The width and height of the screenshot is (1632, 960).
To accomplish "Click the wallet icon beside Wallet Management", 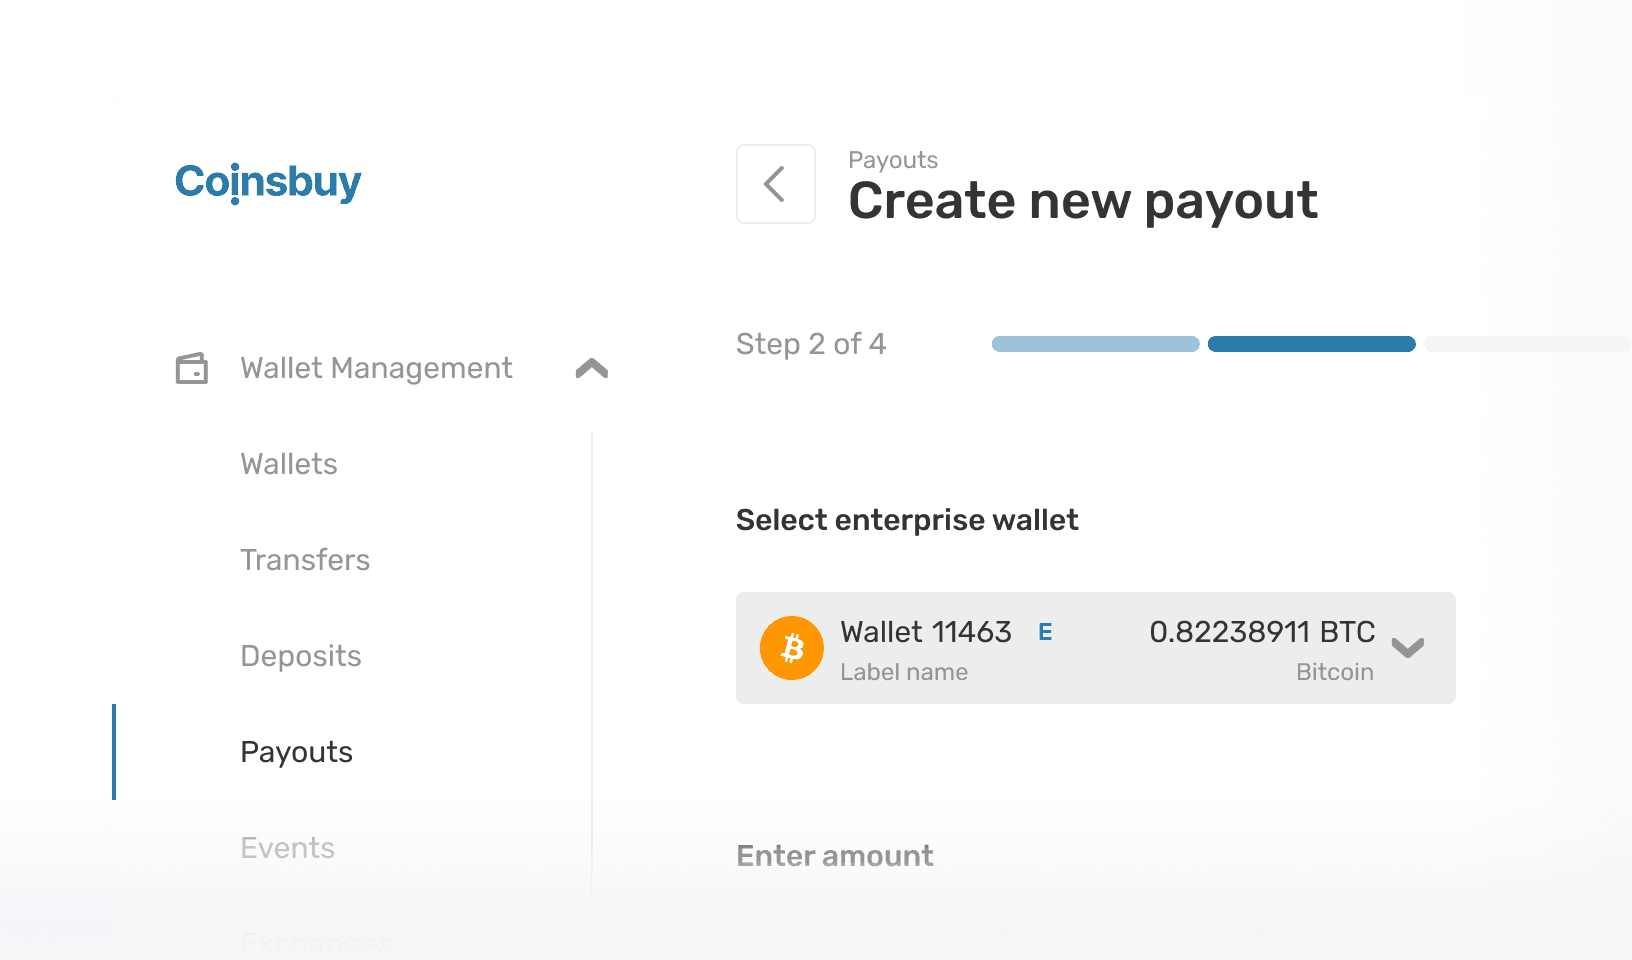I will coord(193,368).
